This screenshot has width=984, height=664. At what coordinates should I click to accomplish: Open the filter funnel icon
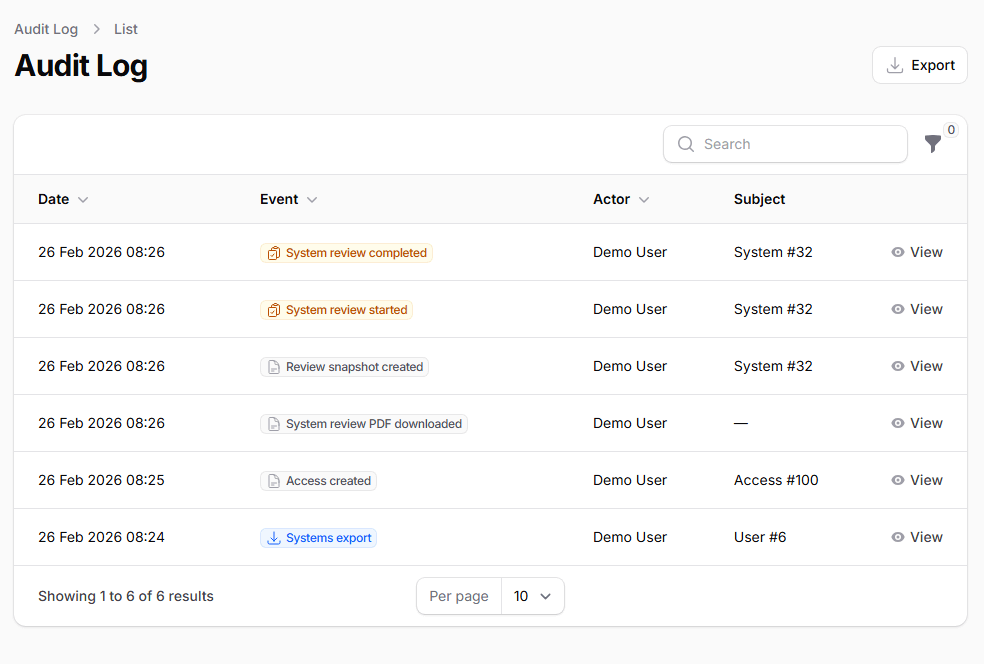click(x=932, y=144)
